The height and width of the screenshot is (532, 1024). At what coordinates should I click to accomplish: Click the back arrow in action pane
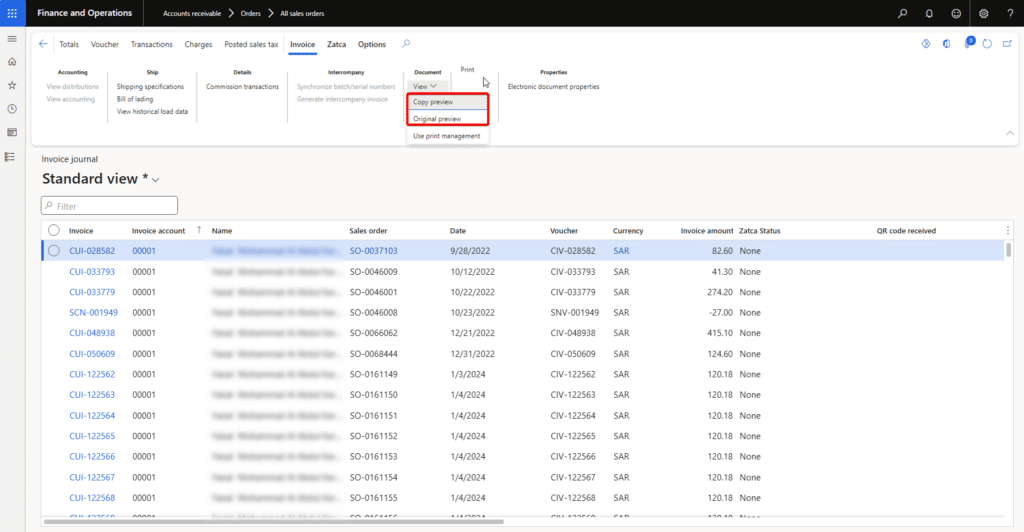tap(44, 44)
